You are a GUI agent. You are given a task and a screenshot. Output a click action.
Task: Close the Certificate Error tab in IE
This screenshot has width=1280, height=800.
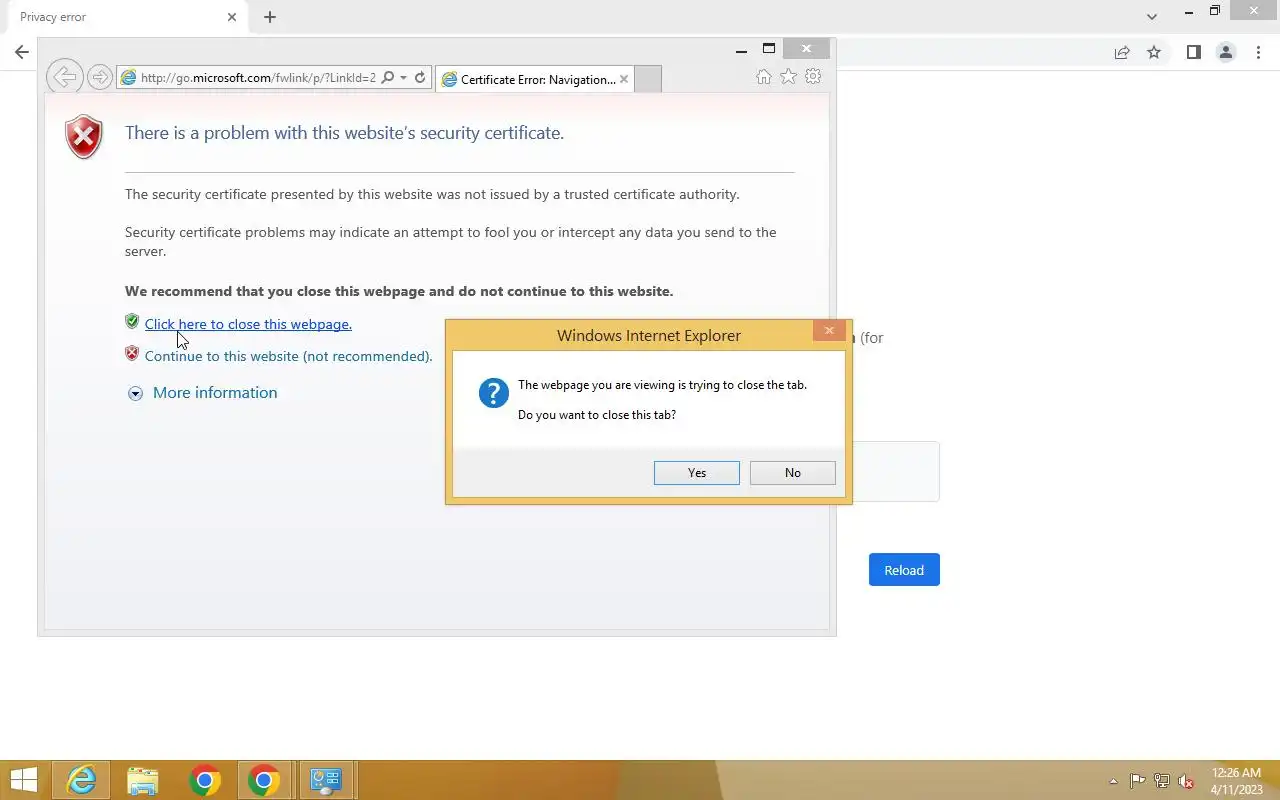pyautogui.click(x=624, y=79)
